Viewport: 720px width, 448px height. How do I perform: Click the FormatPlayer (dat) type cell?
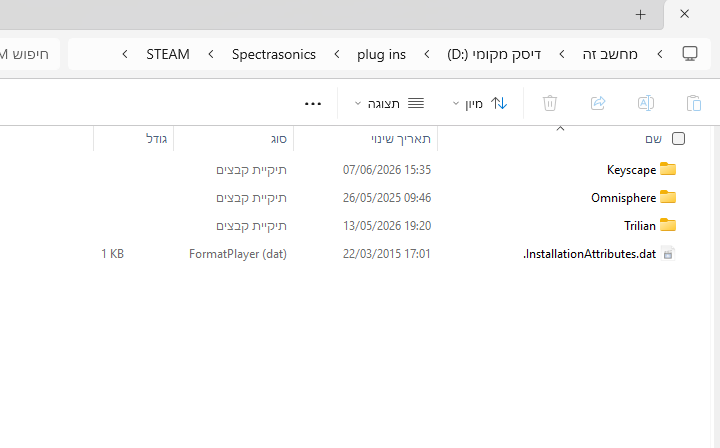click(238, 254)
